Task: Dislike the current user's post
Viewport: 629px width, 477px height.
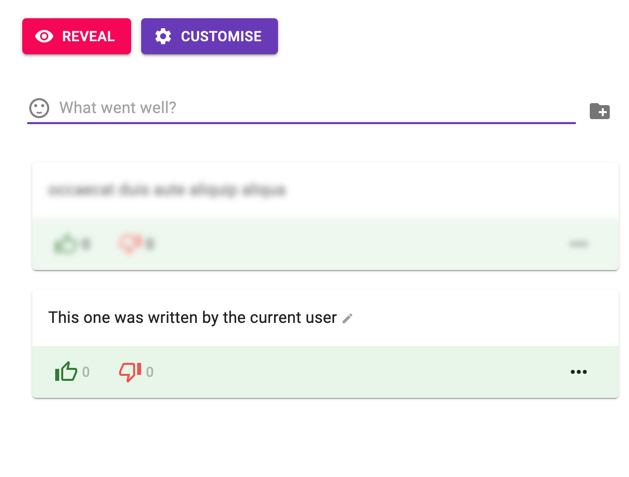Action: click(130, 372)
